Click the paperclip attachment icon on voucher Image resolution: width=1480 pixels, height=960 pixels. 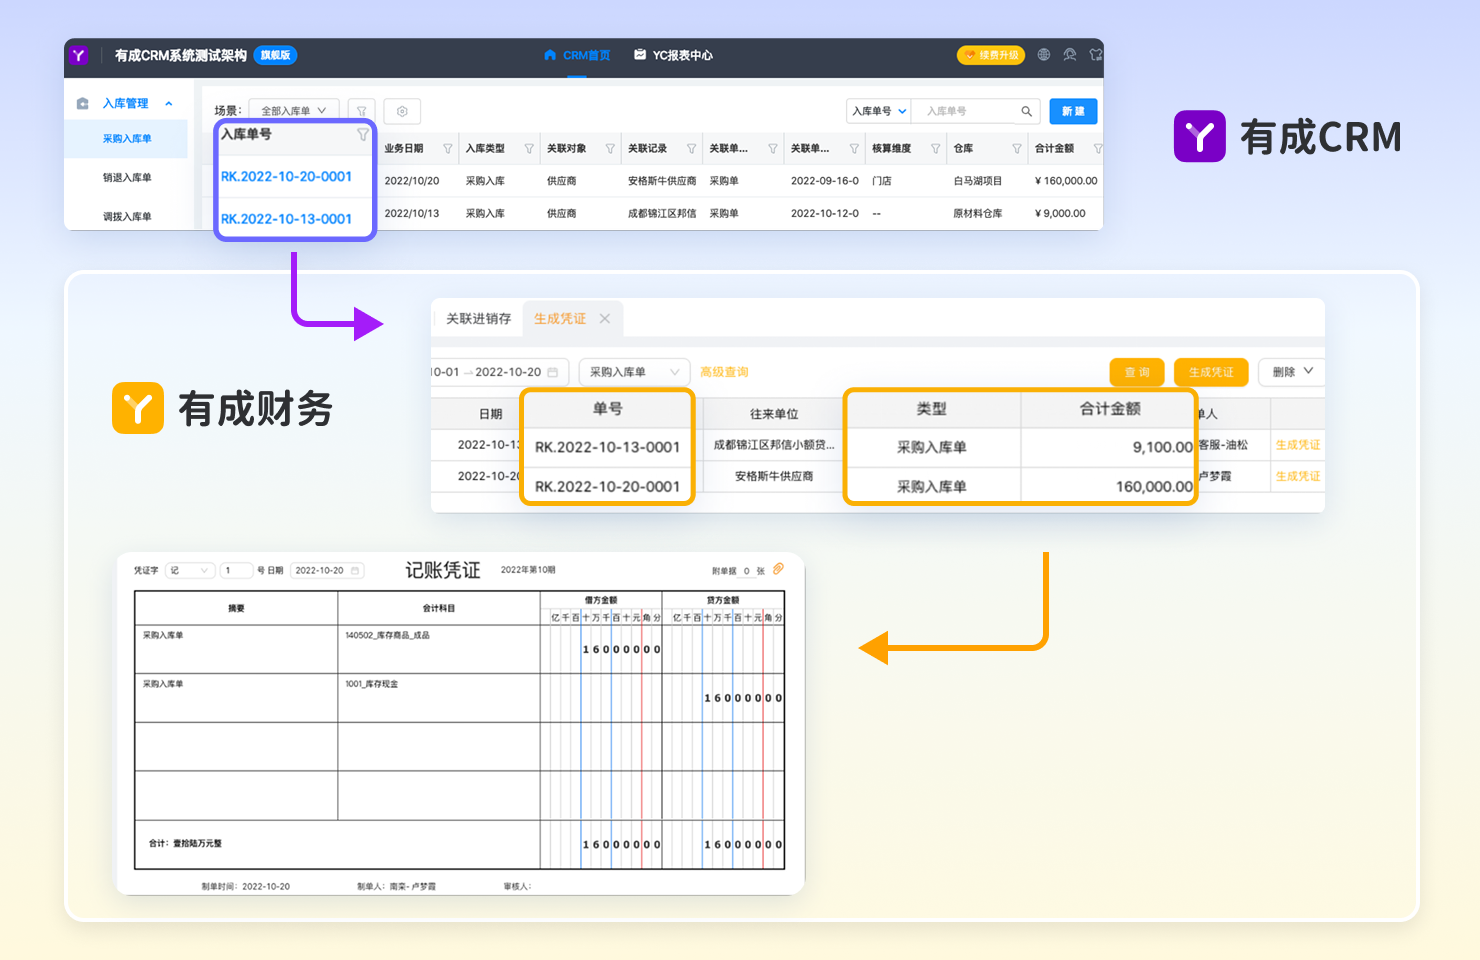(x=778, y=569)
